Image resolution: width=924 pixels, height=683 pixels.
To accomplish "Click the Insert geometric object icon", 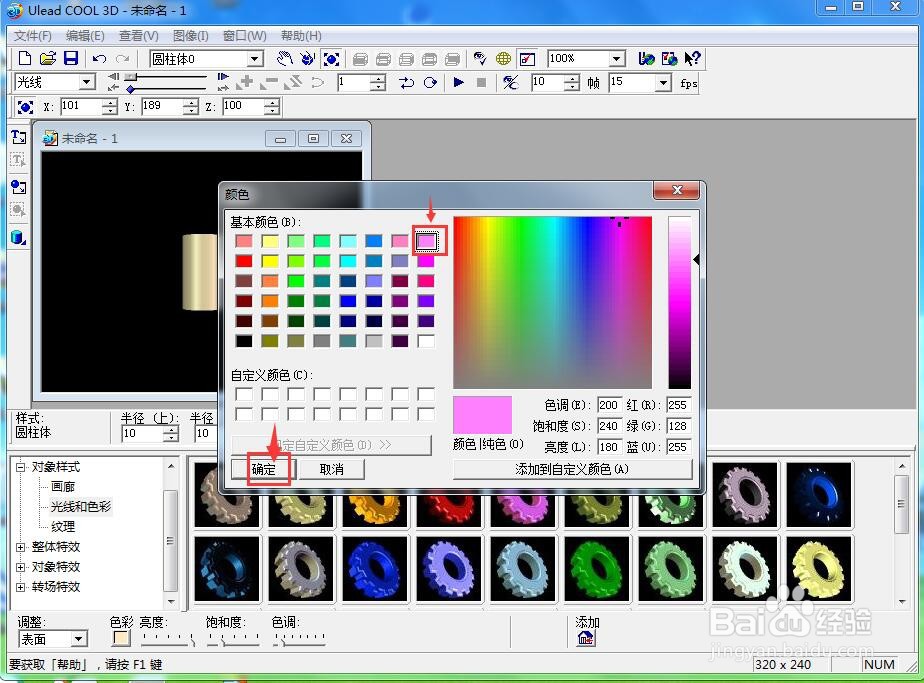I will (x=18, y=237).
